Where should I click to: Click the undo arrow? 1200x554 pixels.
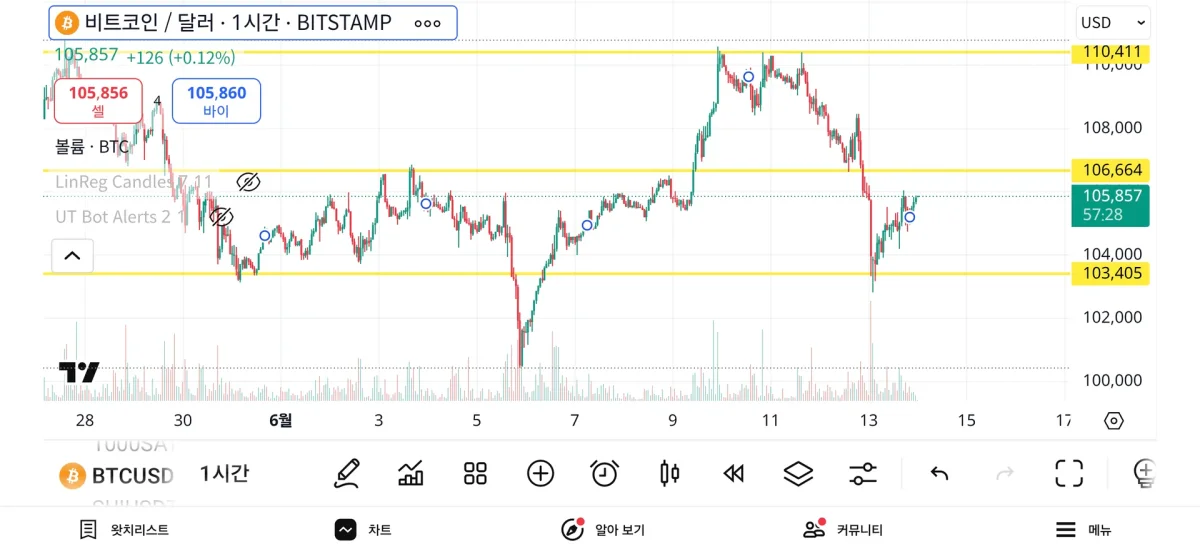click(939, 473)
